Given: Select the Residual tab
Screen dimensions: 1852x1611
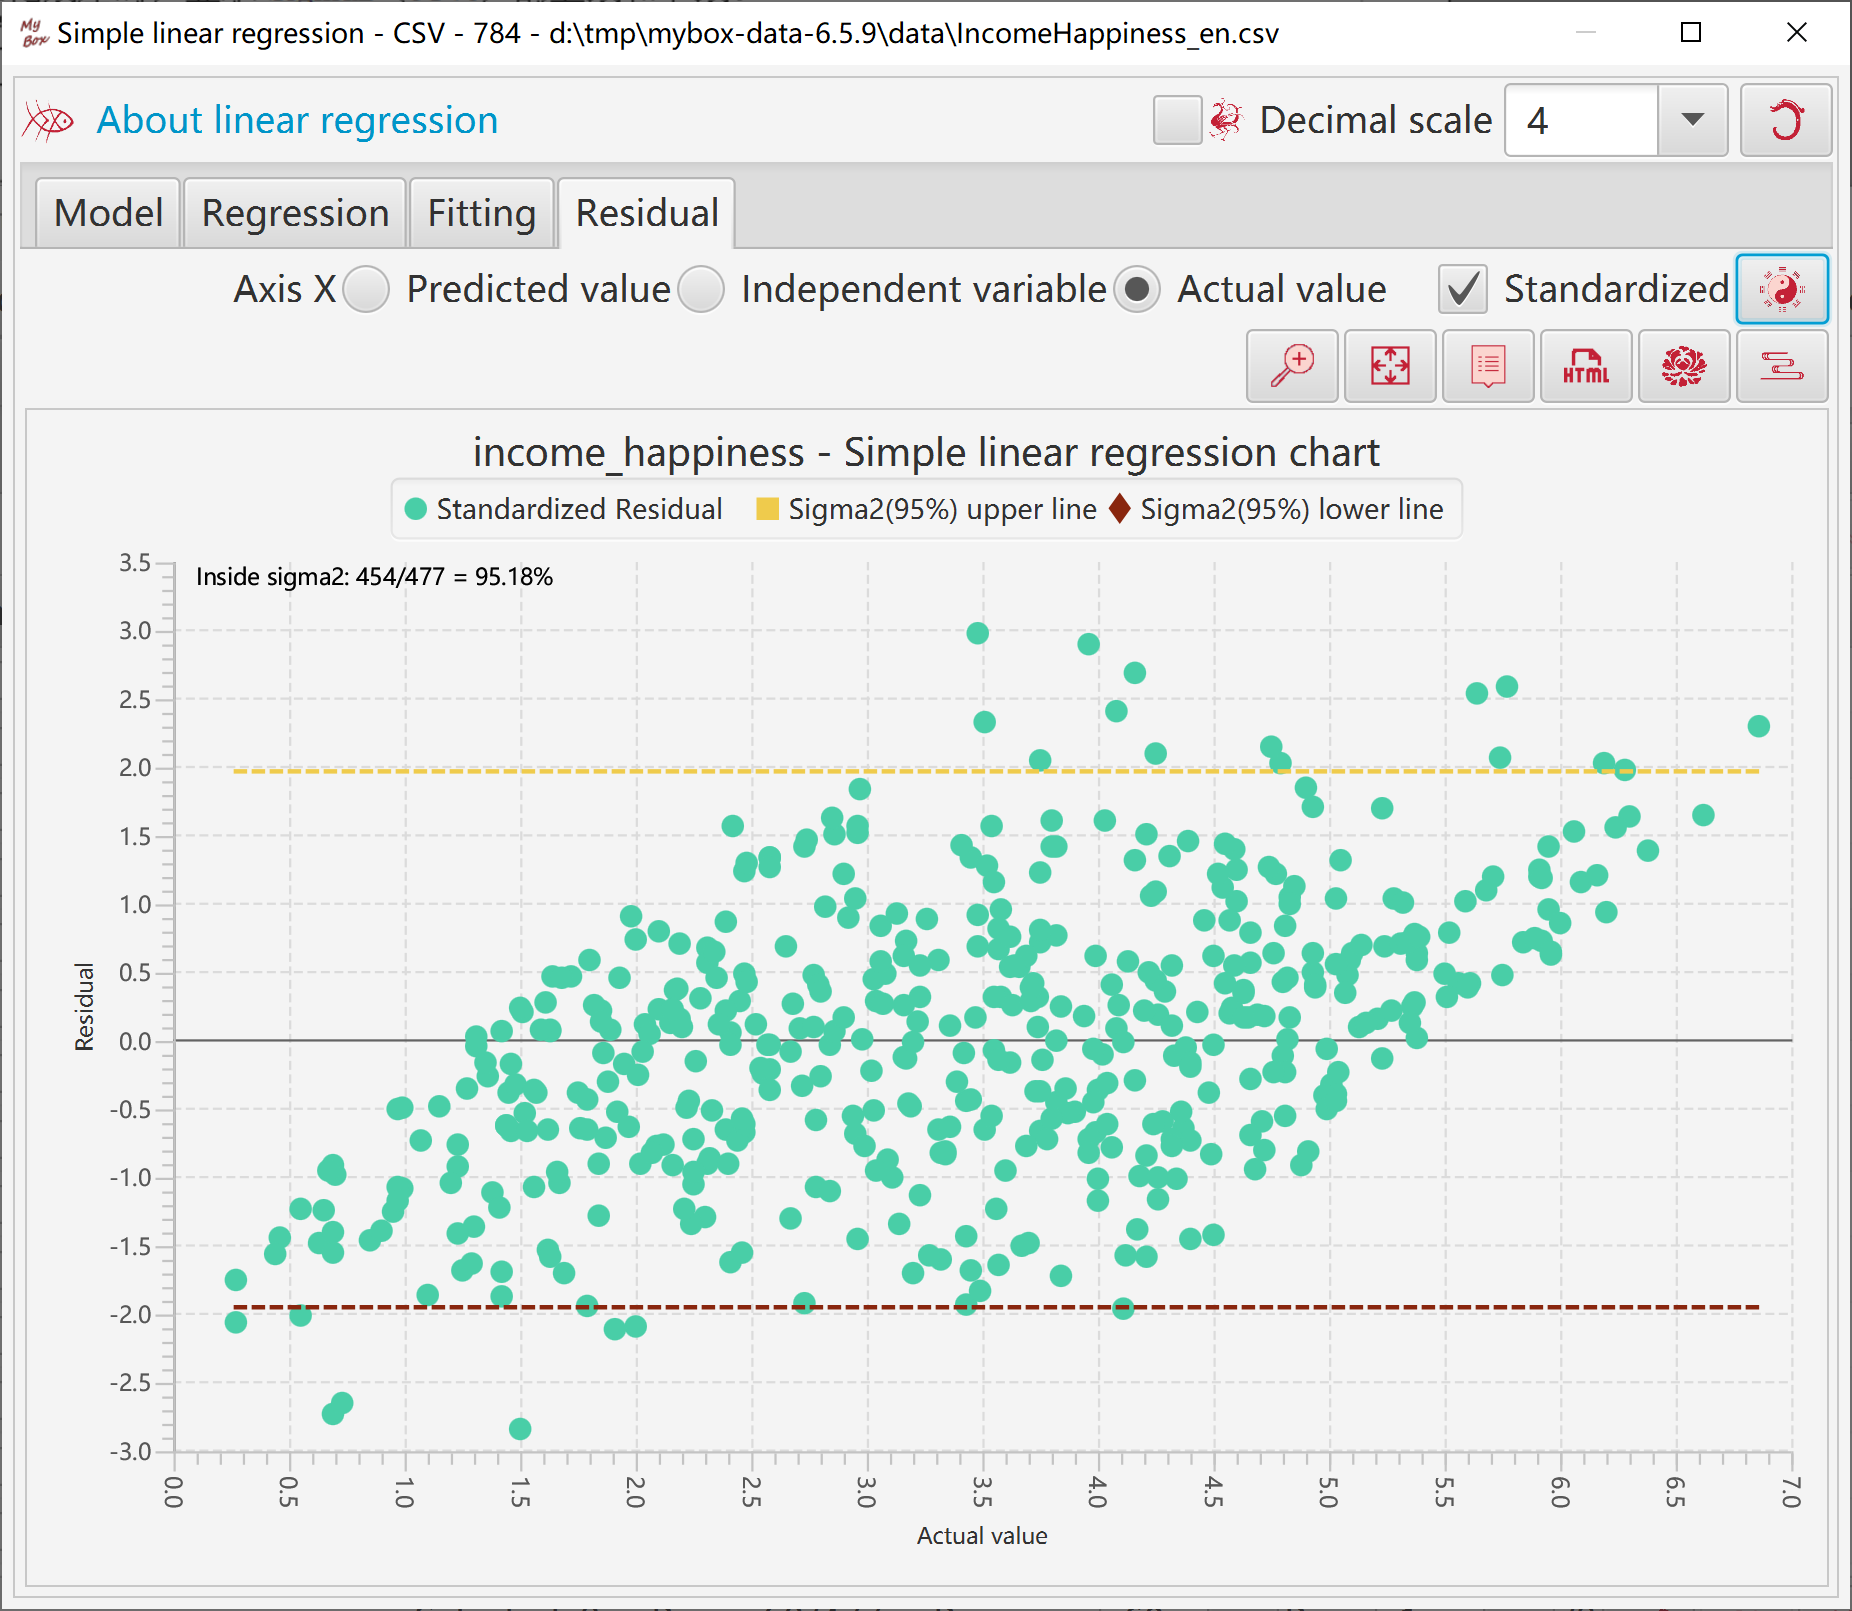Looking at the screenshot, I should 647,213.
